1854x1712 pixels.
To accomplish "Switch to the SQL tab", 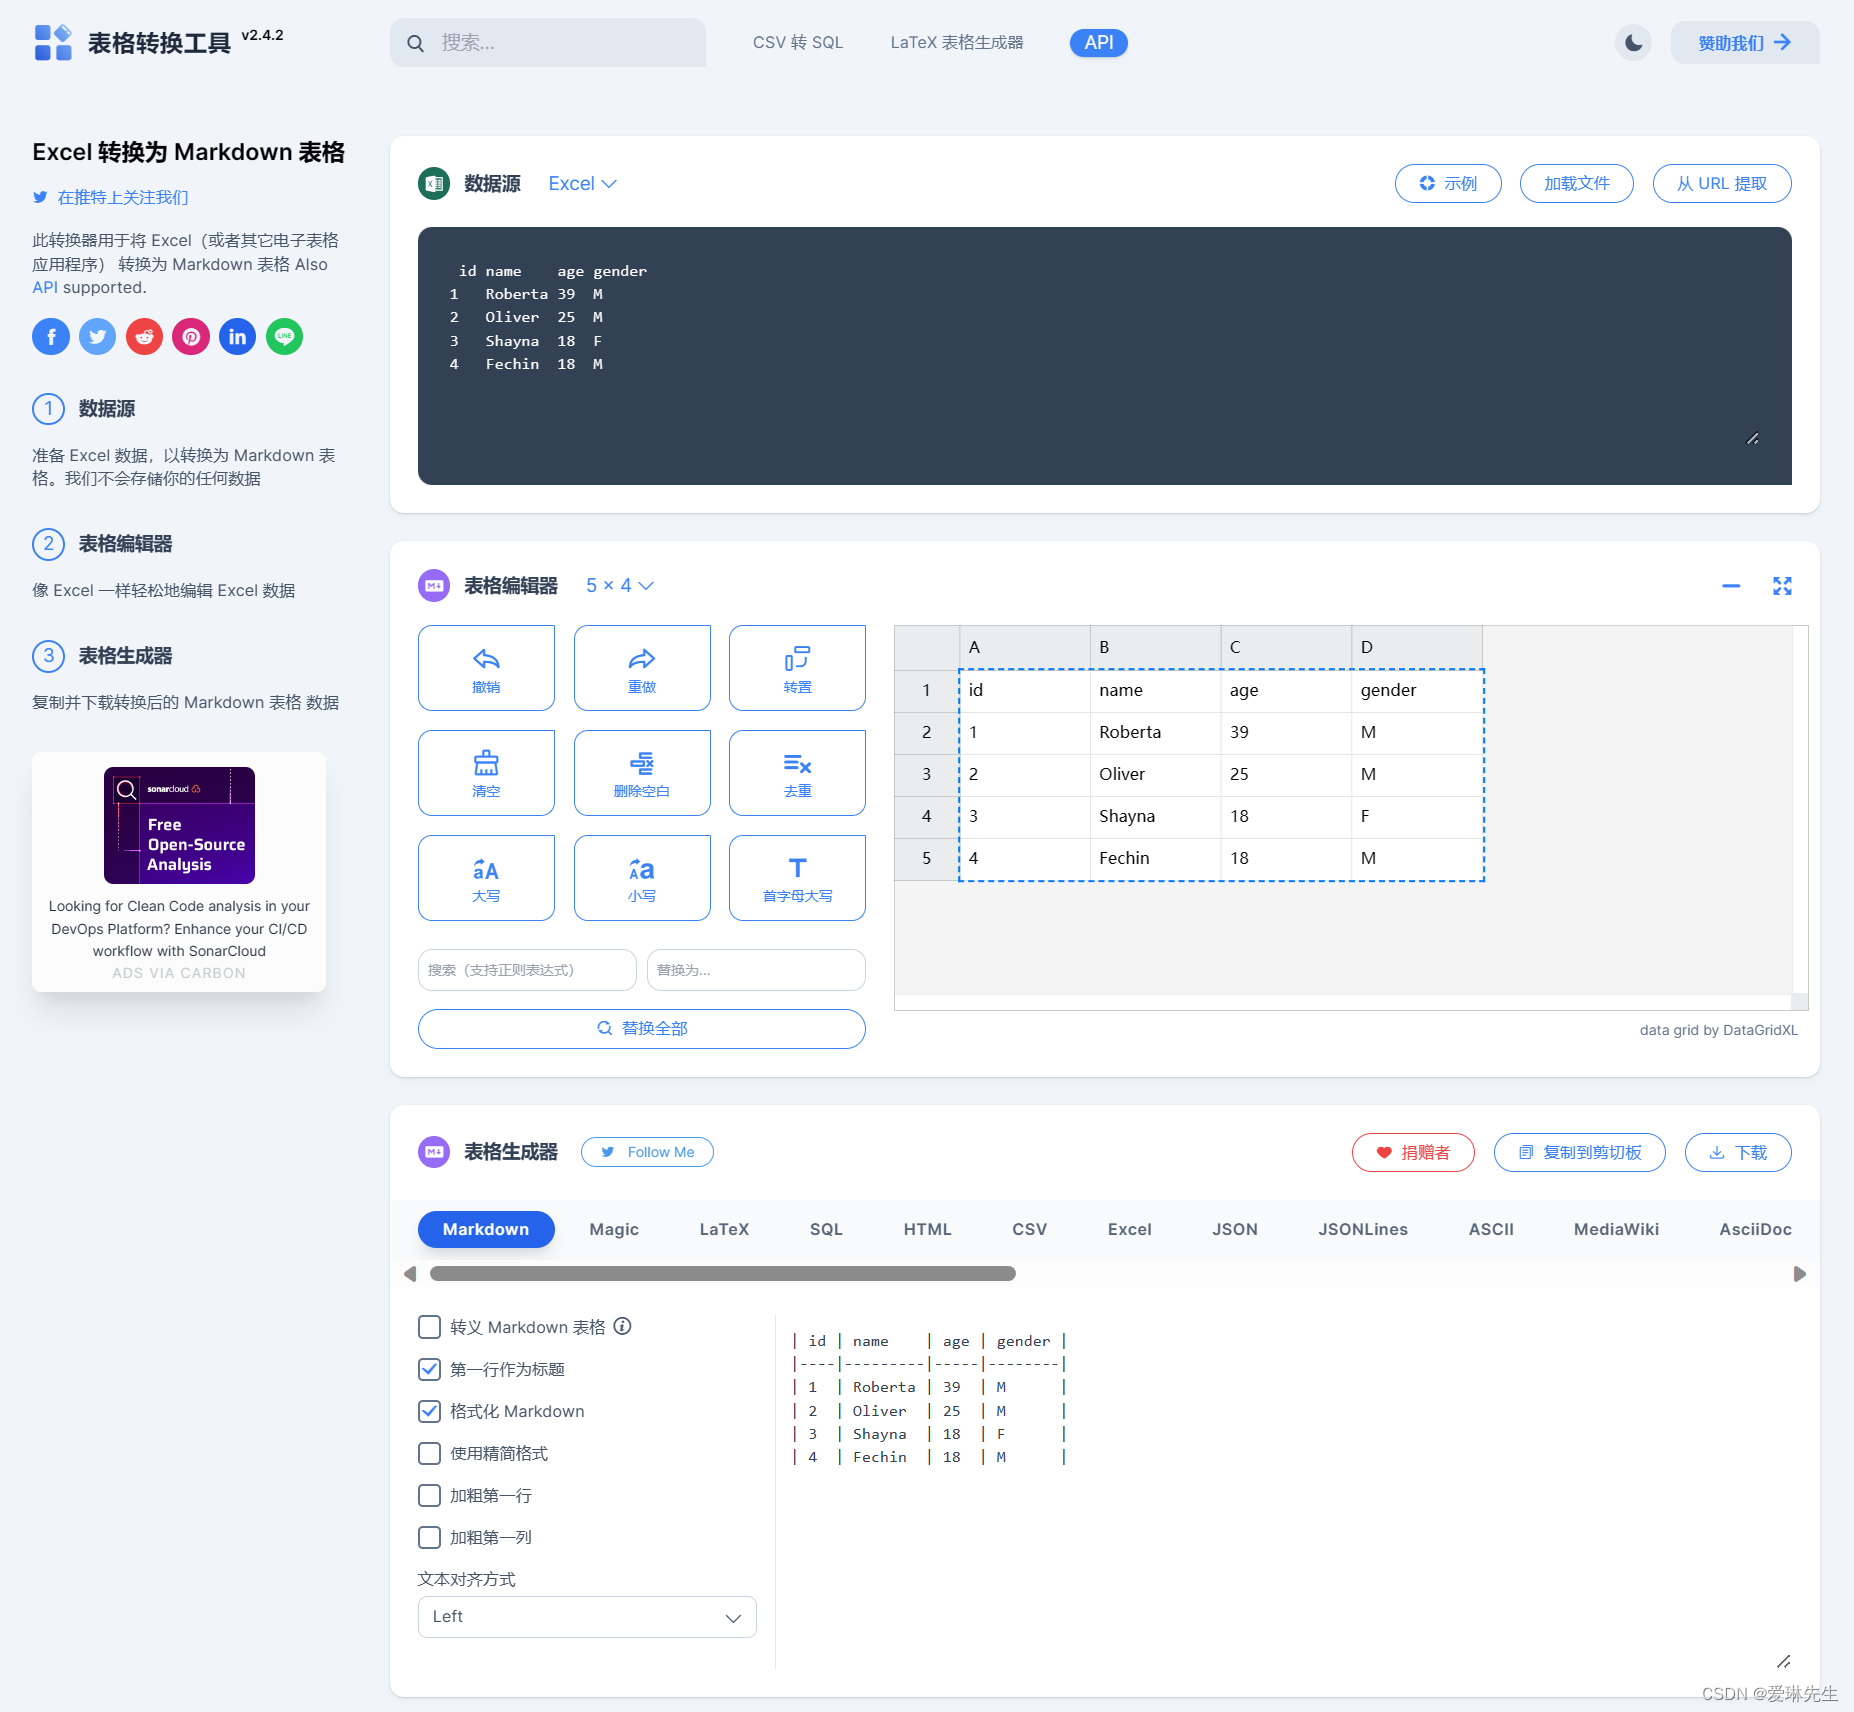I will pos(826,1229).
